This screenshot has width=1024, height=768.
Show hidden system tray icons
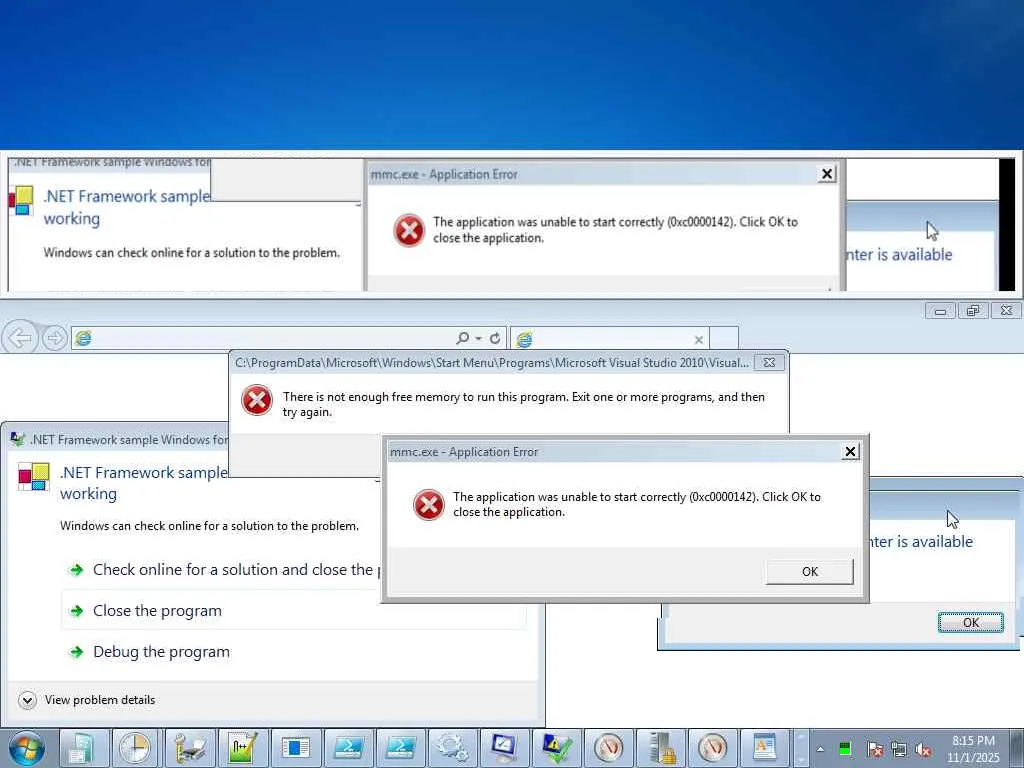[820, 749]
